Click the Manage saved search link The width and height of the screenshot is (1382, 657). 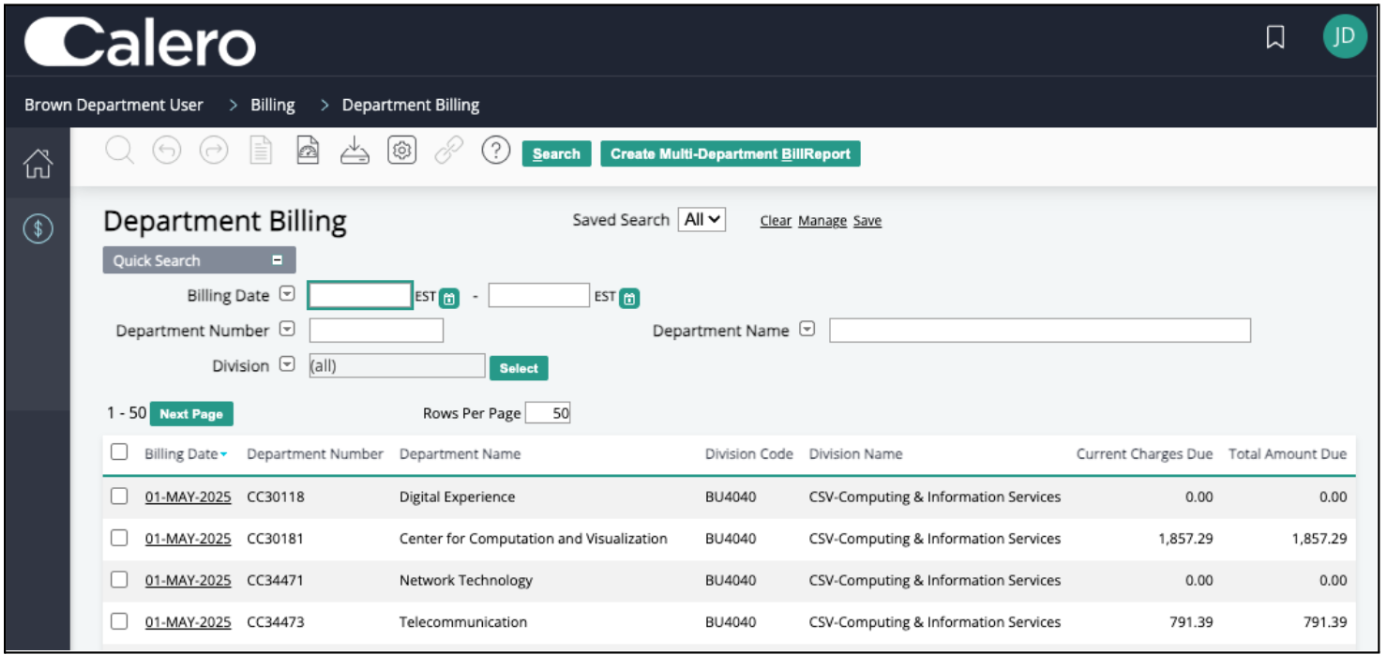[x=822, y=221]
